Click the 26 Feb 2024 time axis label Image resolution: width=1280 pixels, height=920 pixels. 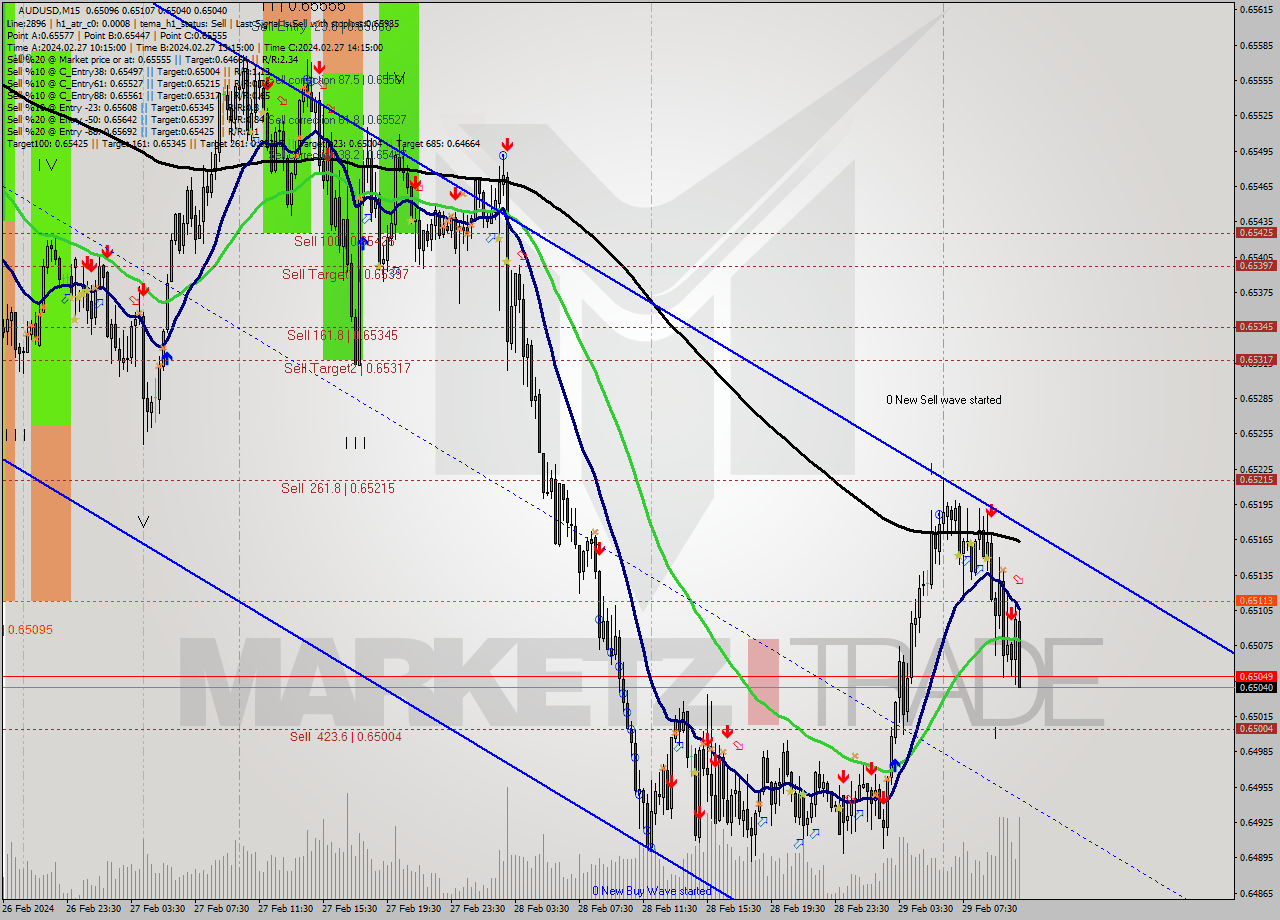(x=27, y=909)
